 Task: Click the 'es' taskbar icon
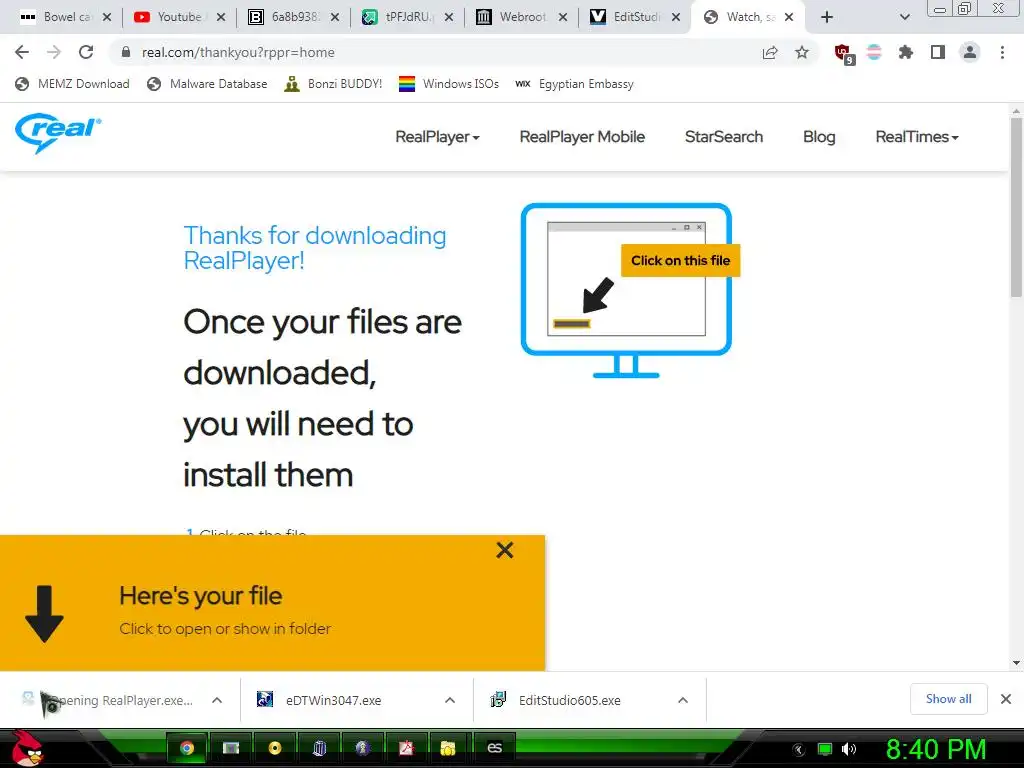pyautogui.click(x=495, y=748)
